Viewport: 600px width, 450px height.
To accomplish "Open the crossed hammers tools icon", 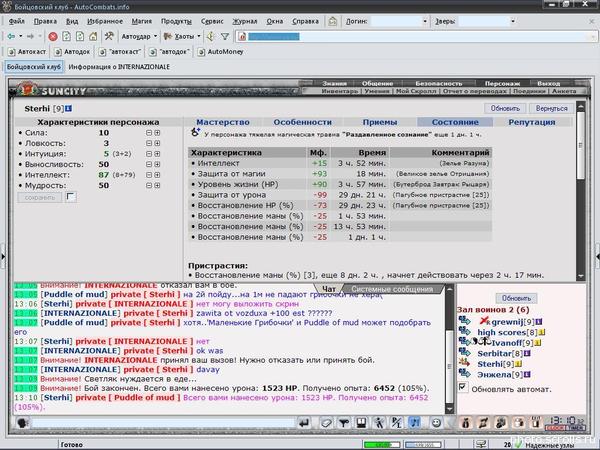I will coord(109,36).
